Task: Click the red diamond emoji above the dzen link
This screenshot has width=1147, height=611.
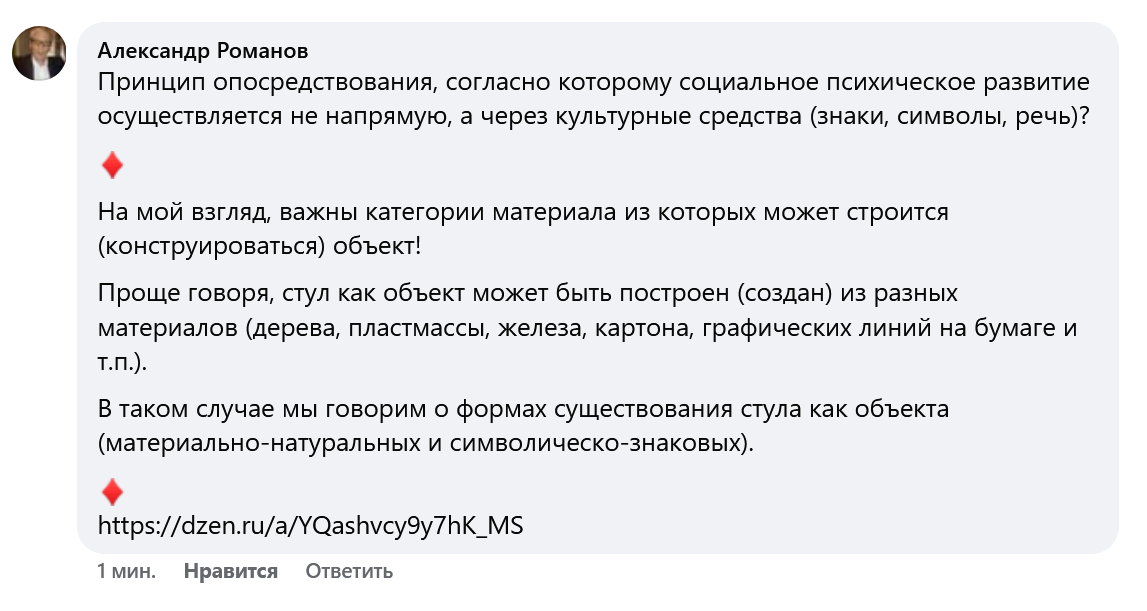Action: pos(112,490)
